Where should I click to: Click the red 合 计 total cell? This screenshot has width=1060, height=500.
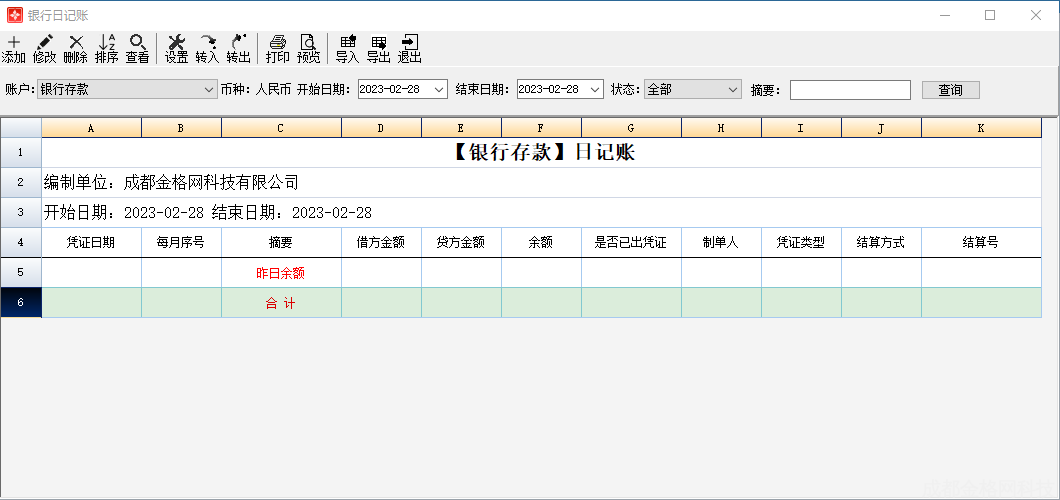(x=281, y=303)
